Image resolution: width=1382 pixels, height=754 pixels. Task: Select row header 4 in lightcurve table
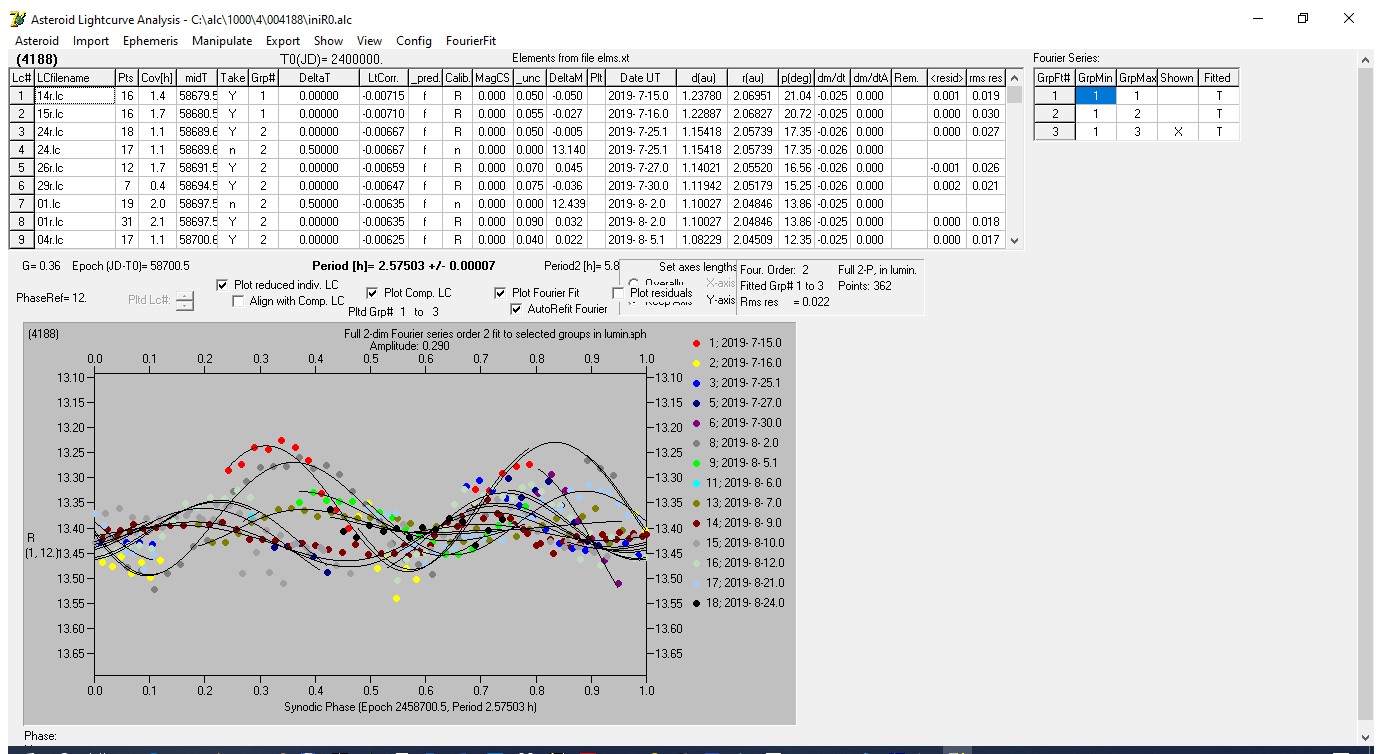point(22,150)
